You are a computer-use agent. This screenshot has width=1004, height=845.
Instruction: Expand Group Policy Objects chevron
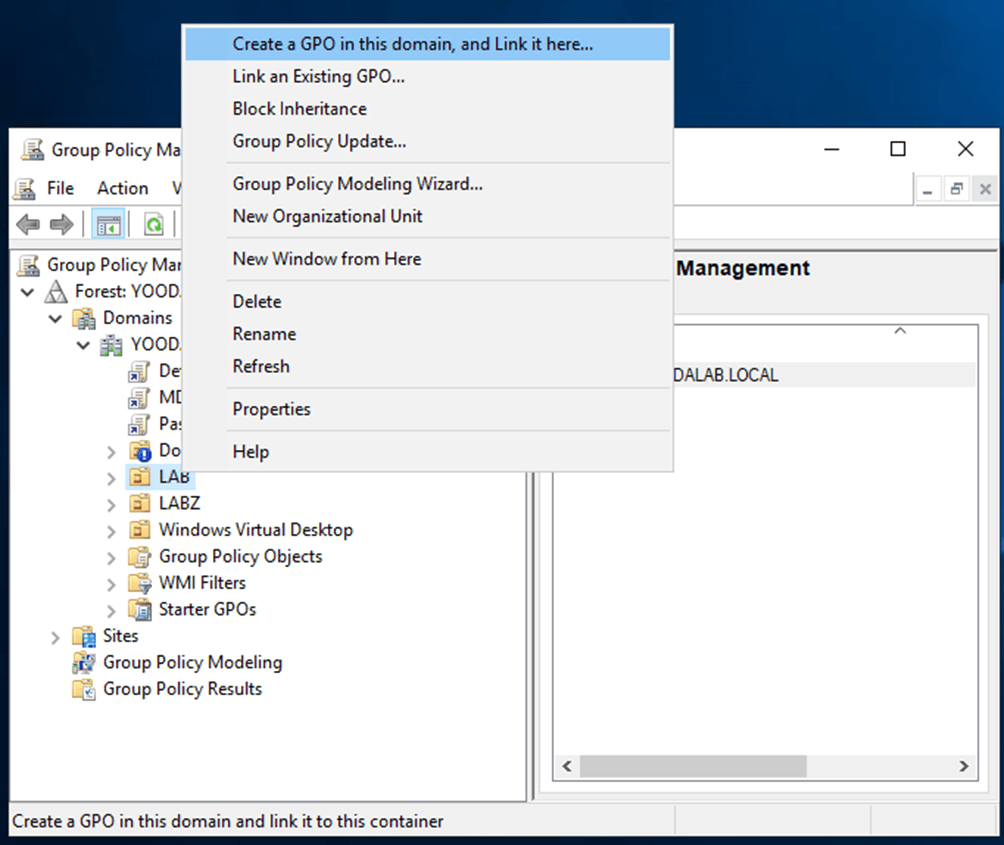coord(111,558)
